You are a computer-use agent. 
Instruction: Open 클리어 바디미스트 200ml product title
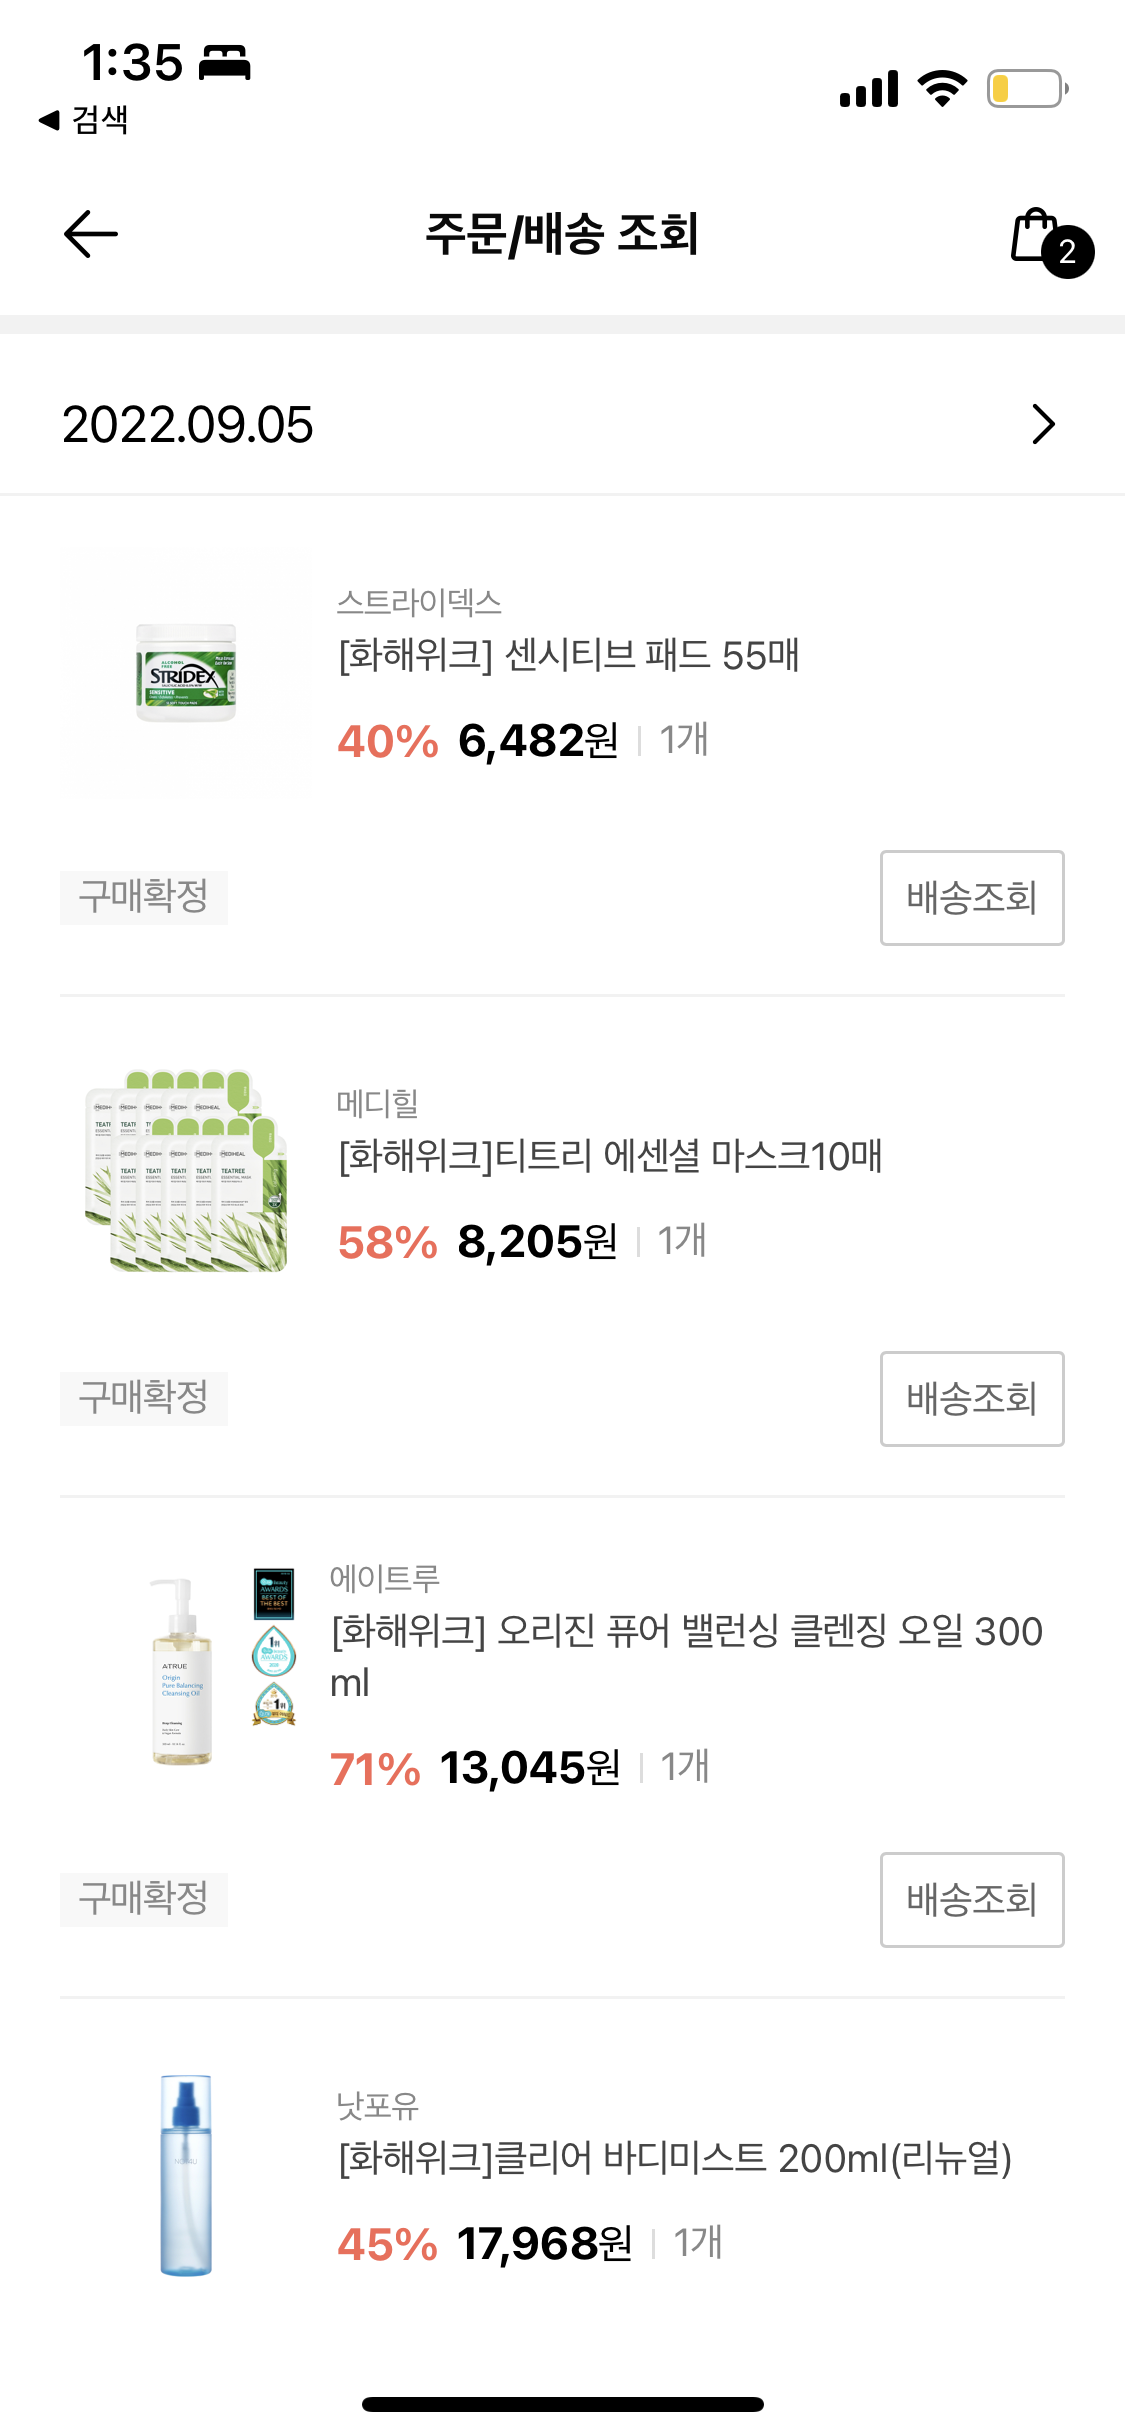tap(675, 2158)
